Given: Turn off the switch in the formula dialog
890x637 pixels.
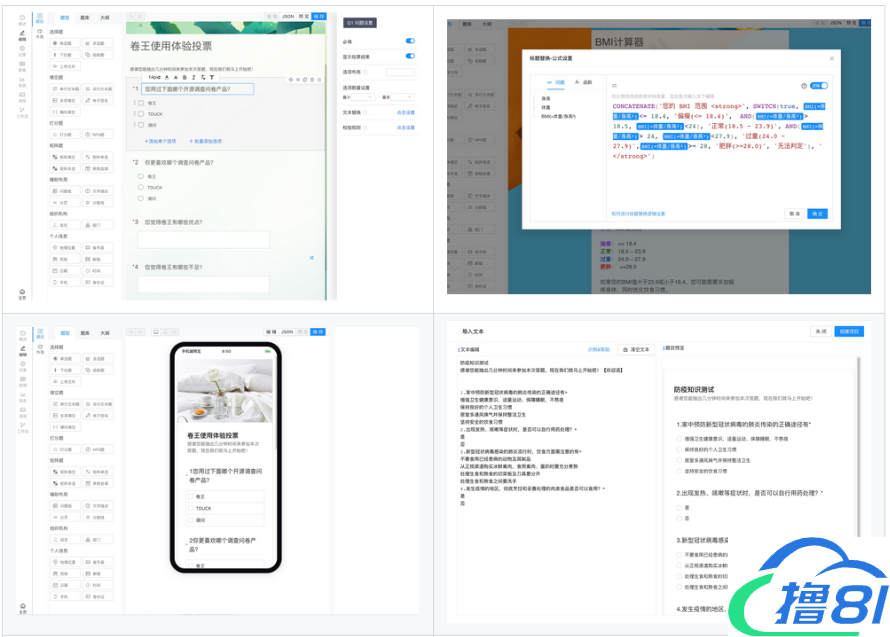Looking at the screenshot, I should (x=819, y=86).
